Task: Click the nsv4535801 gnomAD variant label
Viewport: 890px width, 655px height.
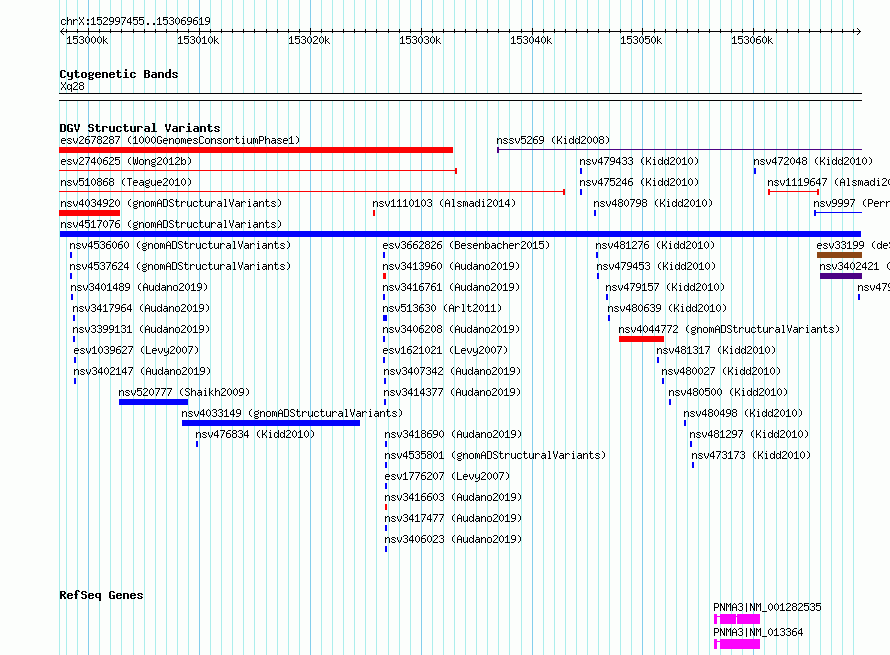Action: pos(495,455)
